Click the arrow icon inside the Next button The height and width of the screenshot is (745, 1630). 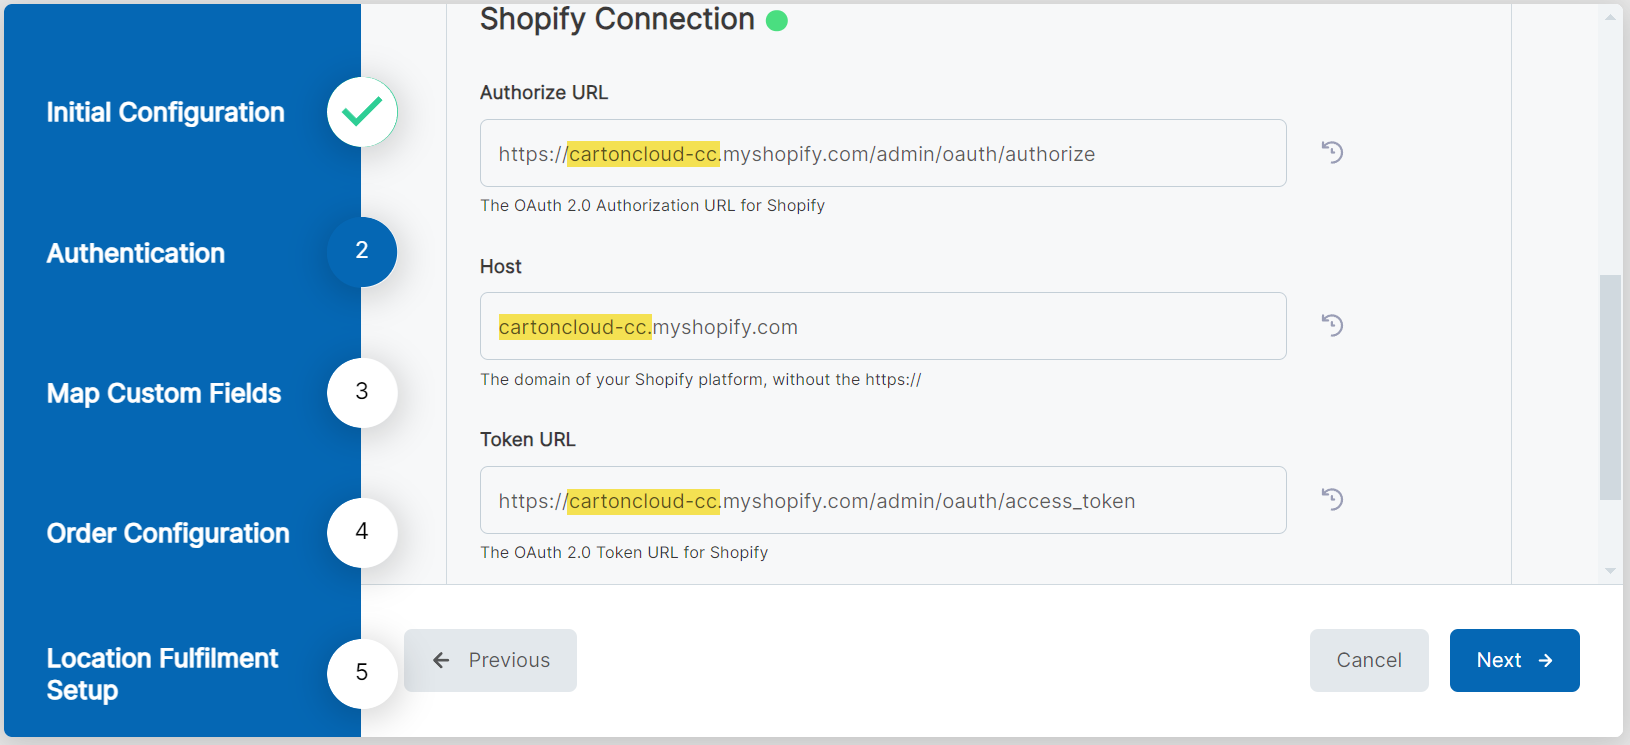(x=1544, y=660)
